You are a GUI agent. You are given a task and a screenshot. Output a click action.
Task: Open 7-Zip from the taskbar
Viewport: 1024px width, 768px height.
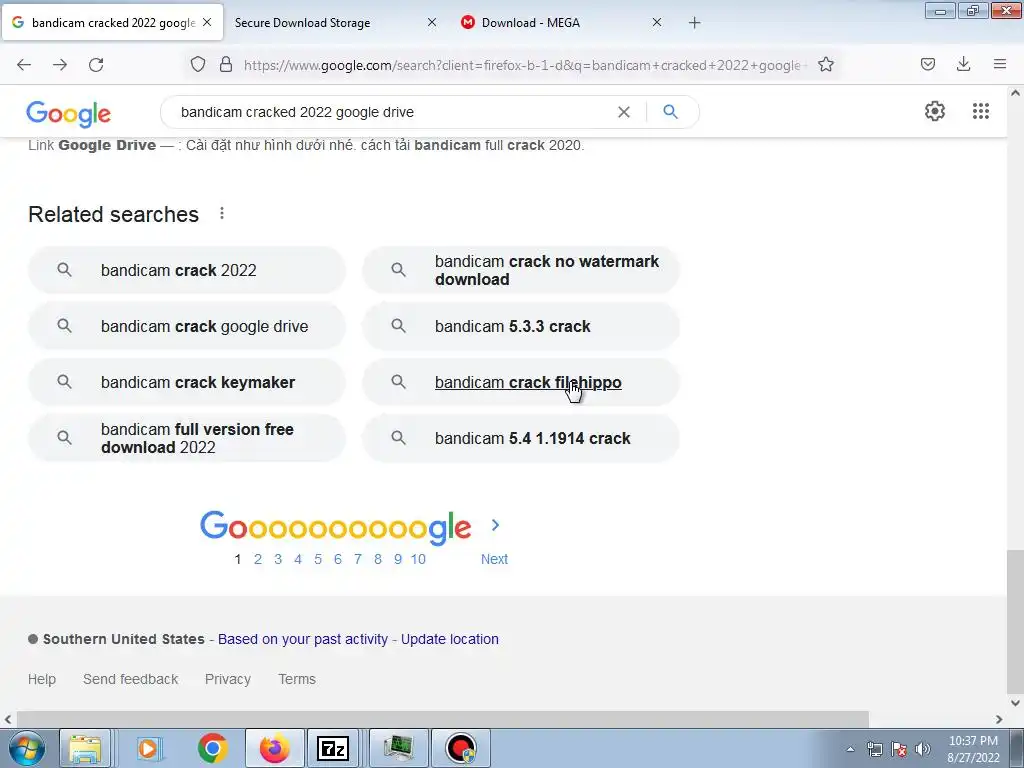click(x=332, y=748)
